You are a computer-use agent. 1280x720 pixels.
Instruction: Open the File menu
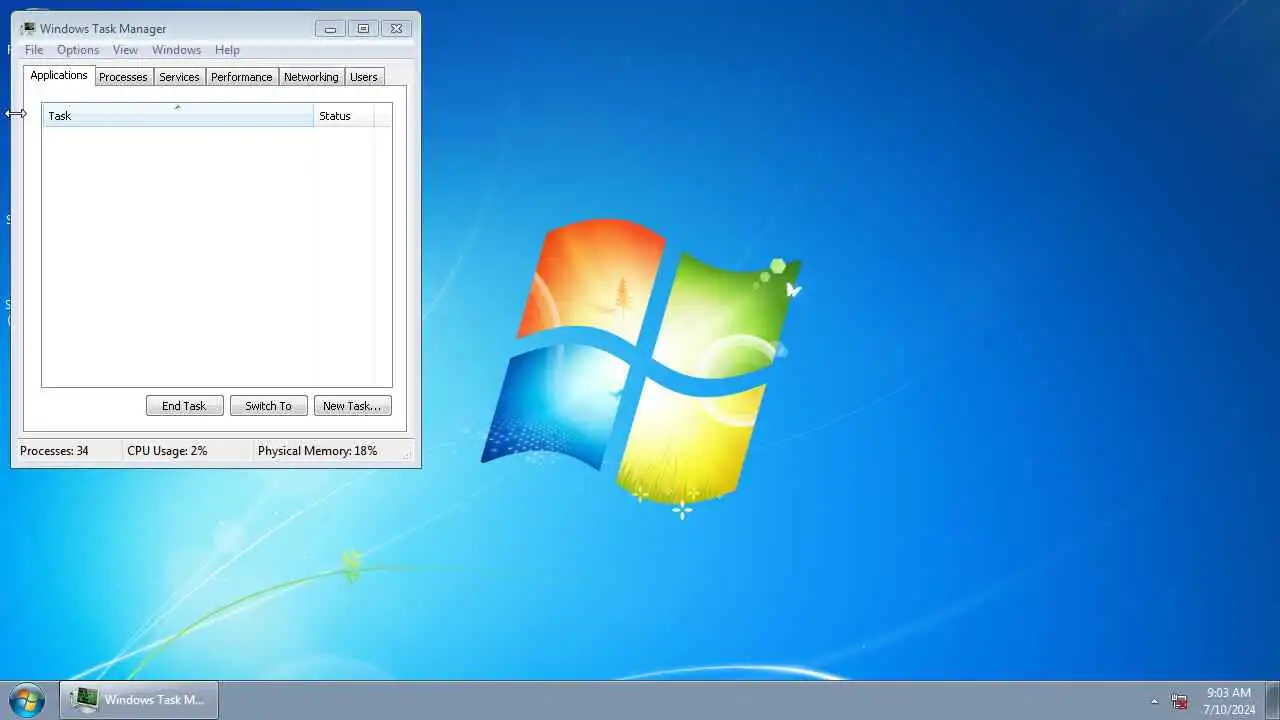click(x=34, y=50)
